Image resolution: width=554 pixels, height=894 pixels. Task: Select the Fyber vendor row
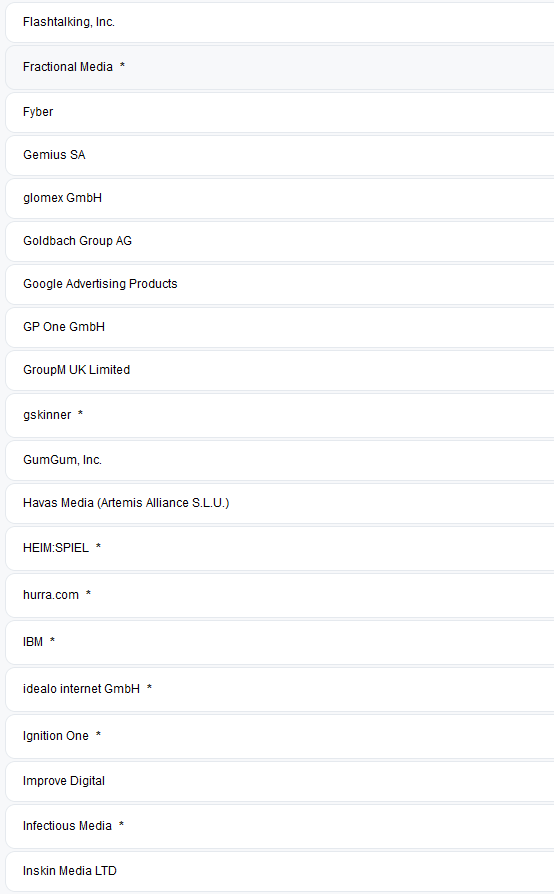280,112
